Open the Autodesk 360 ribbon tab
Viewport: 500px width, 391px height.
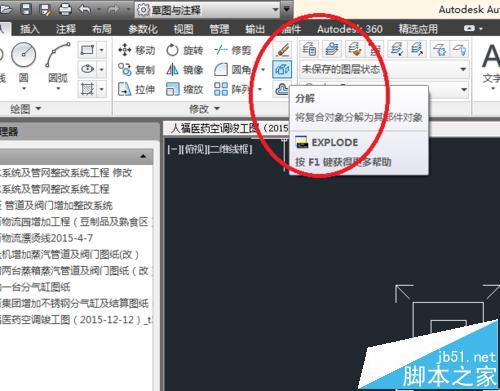pos(350,29)
